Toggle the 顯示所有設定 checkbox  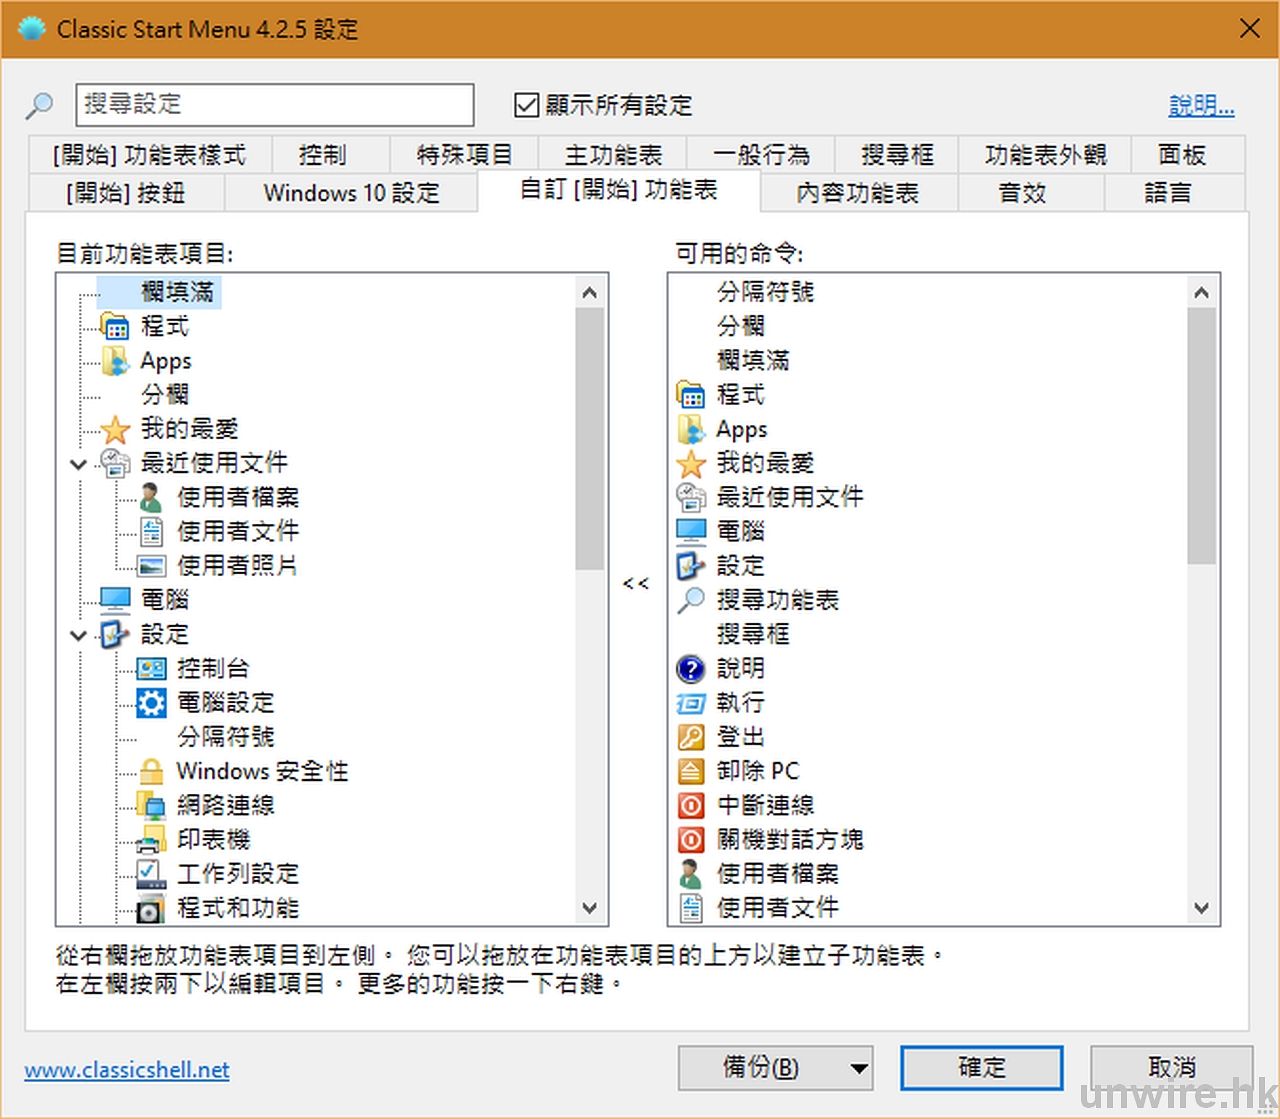[526, 105]
